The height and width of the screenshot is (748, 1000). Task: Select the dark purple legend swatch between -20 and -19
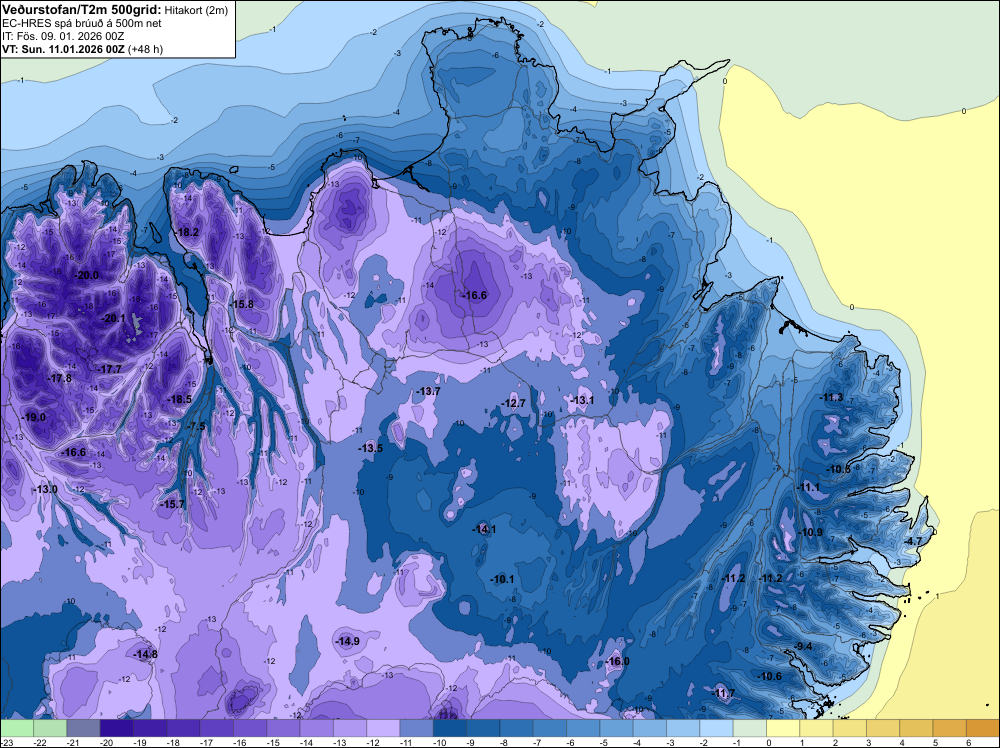tap(117, 728)
